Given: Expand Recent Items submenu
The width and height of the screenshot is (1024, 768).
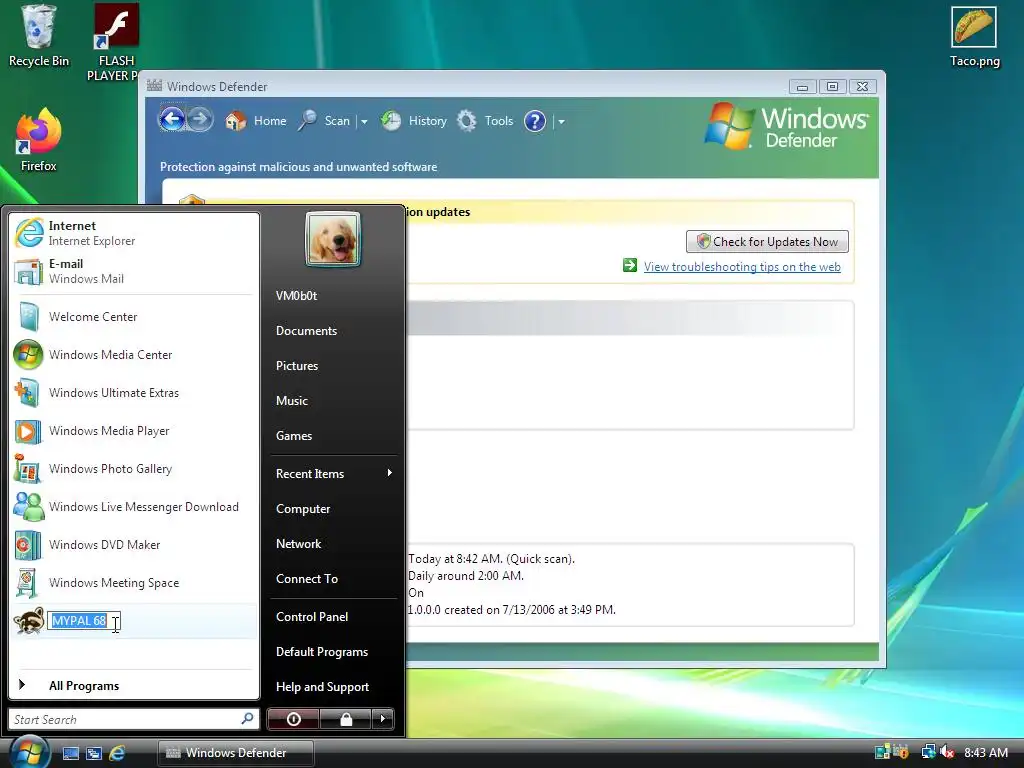Looking at the screenshot, I should click(x=333, y=473).
